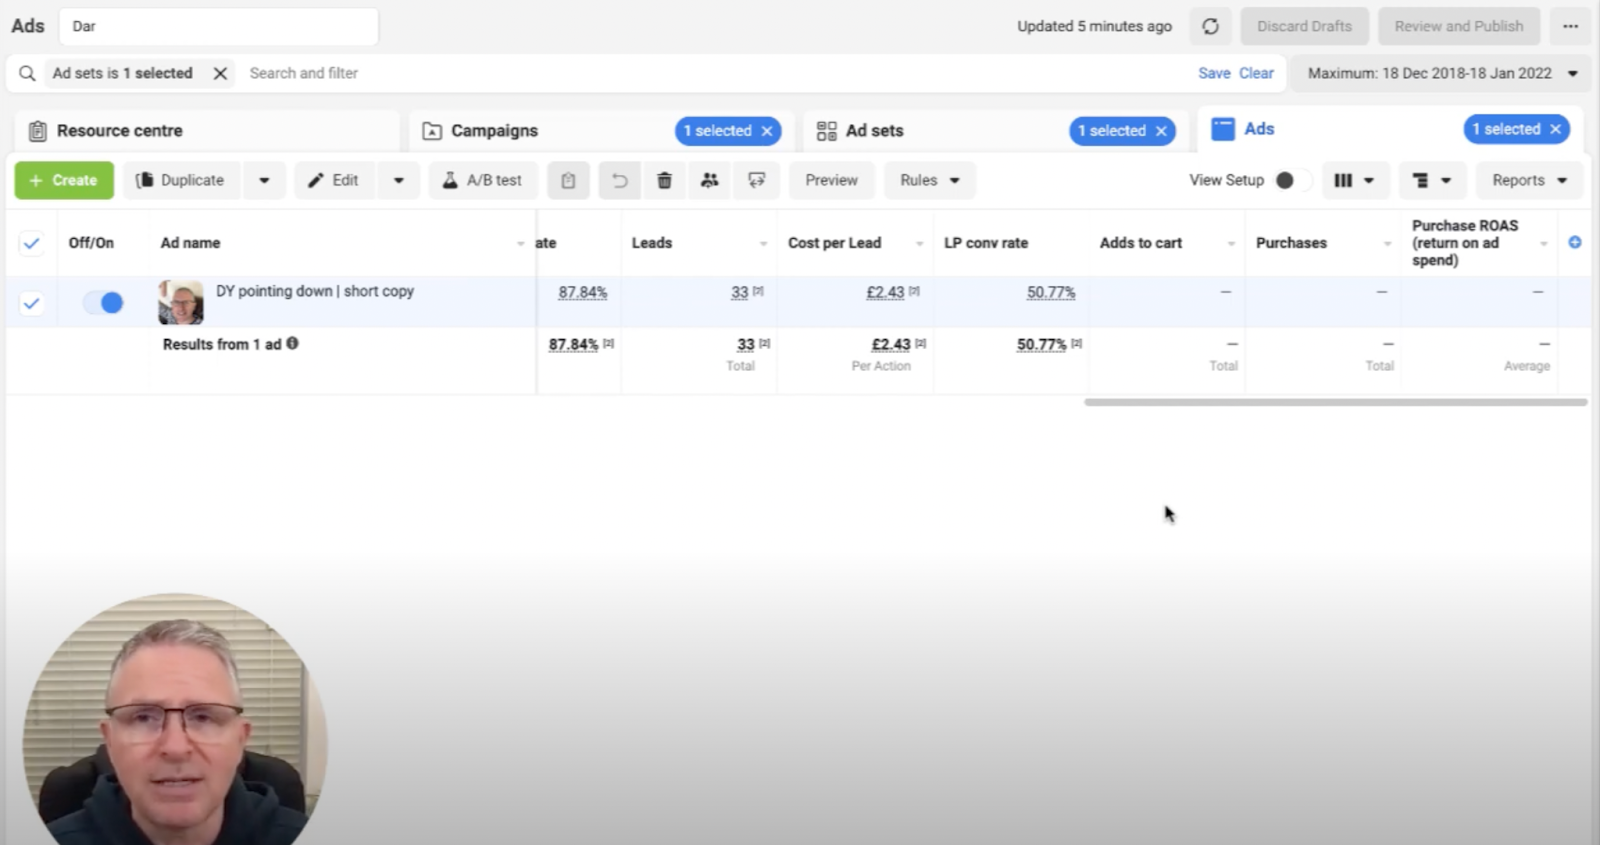Click the 87.84% value in the ad row

(x=583, y=292)
